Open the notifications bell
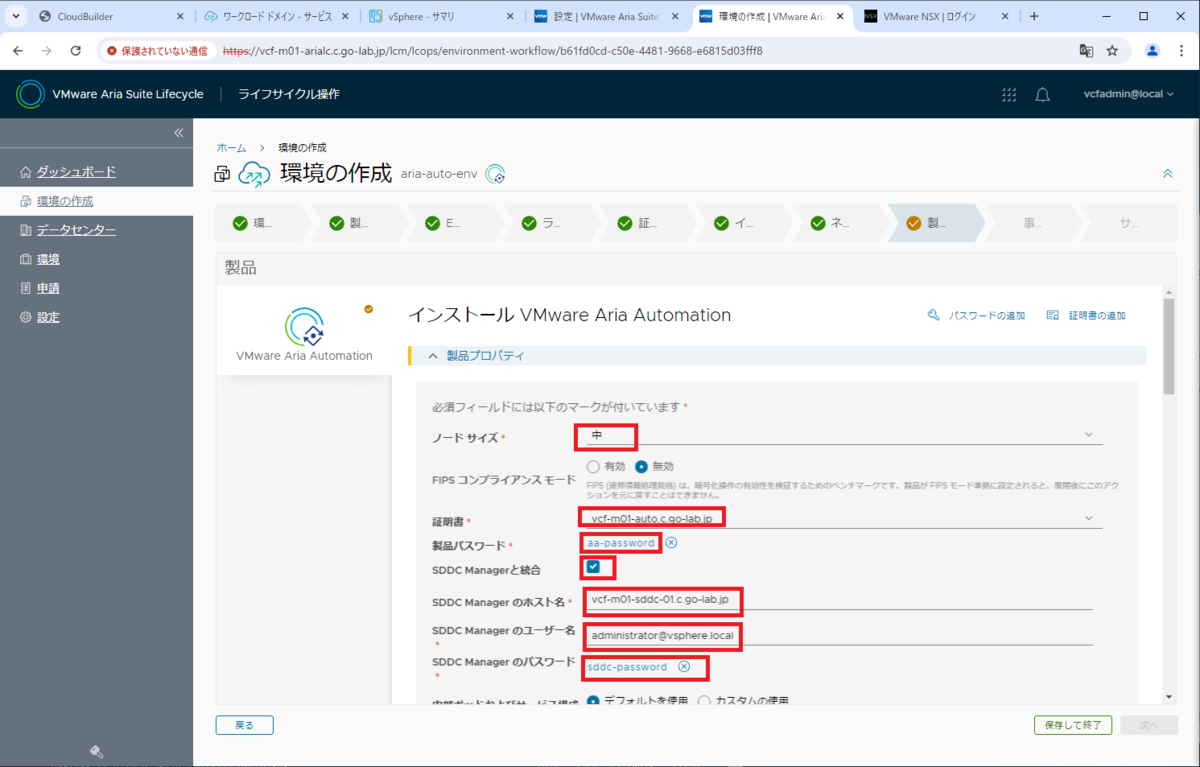This screenshot has height=767, width=1200. (1042, 94)
